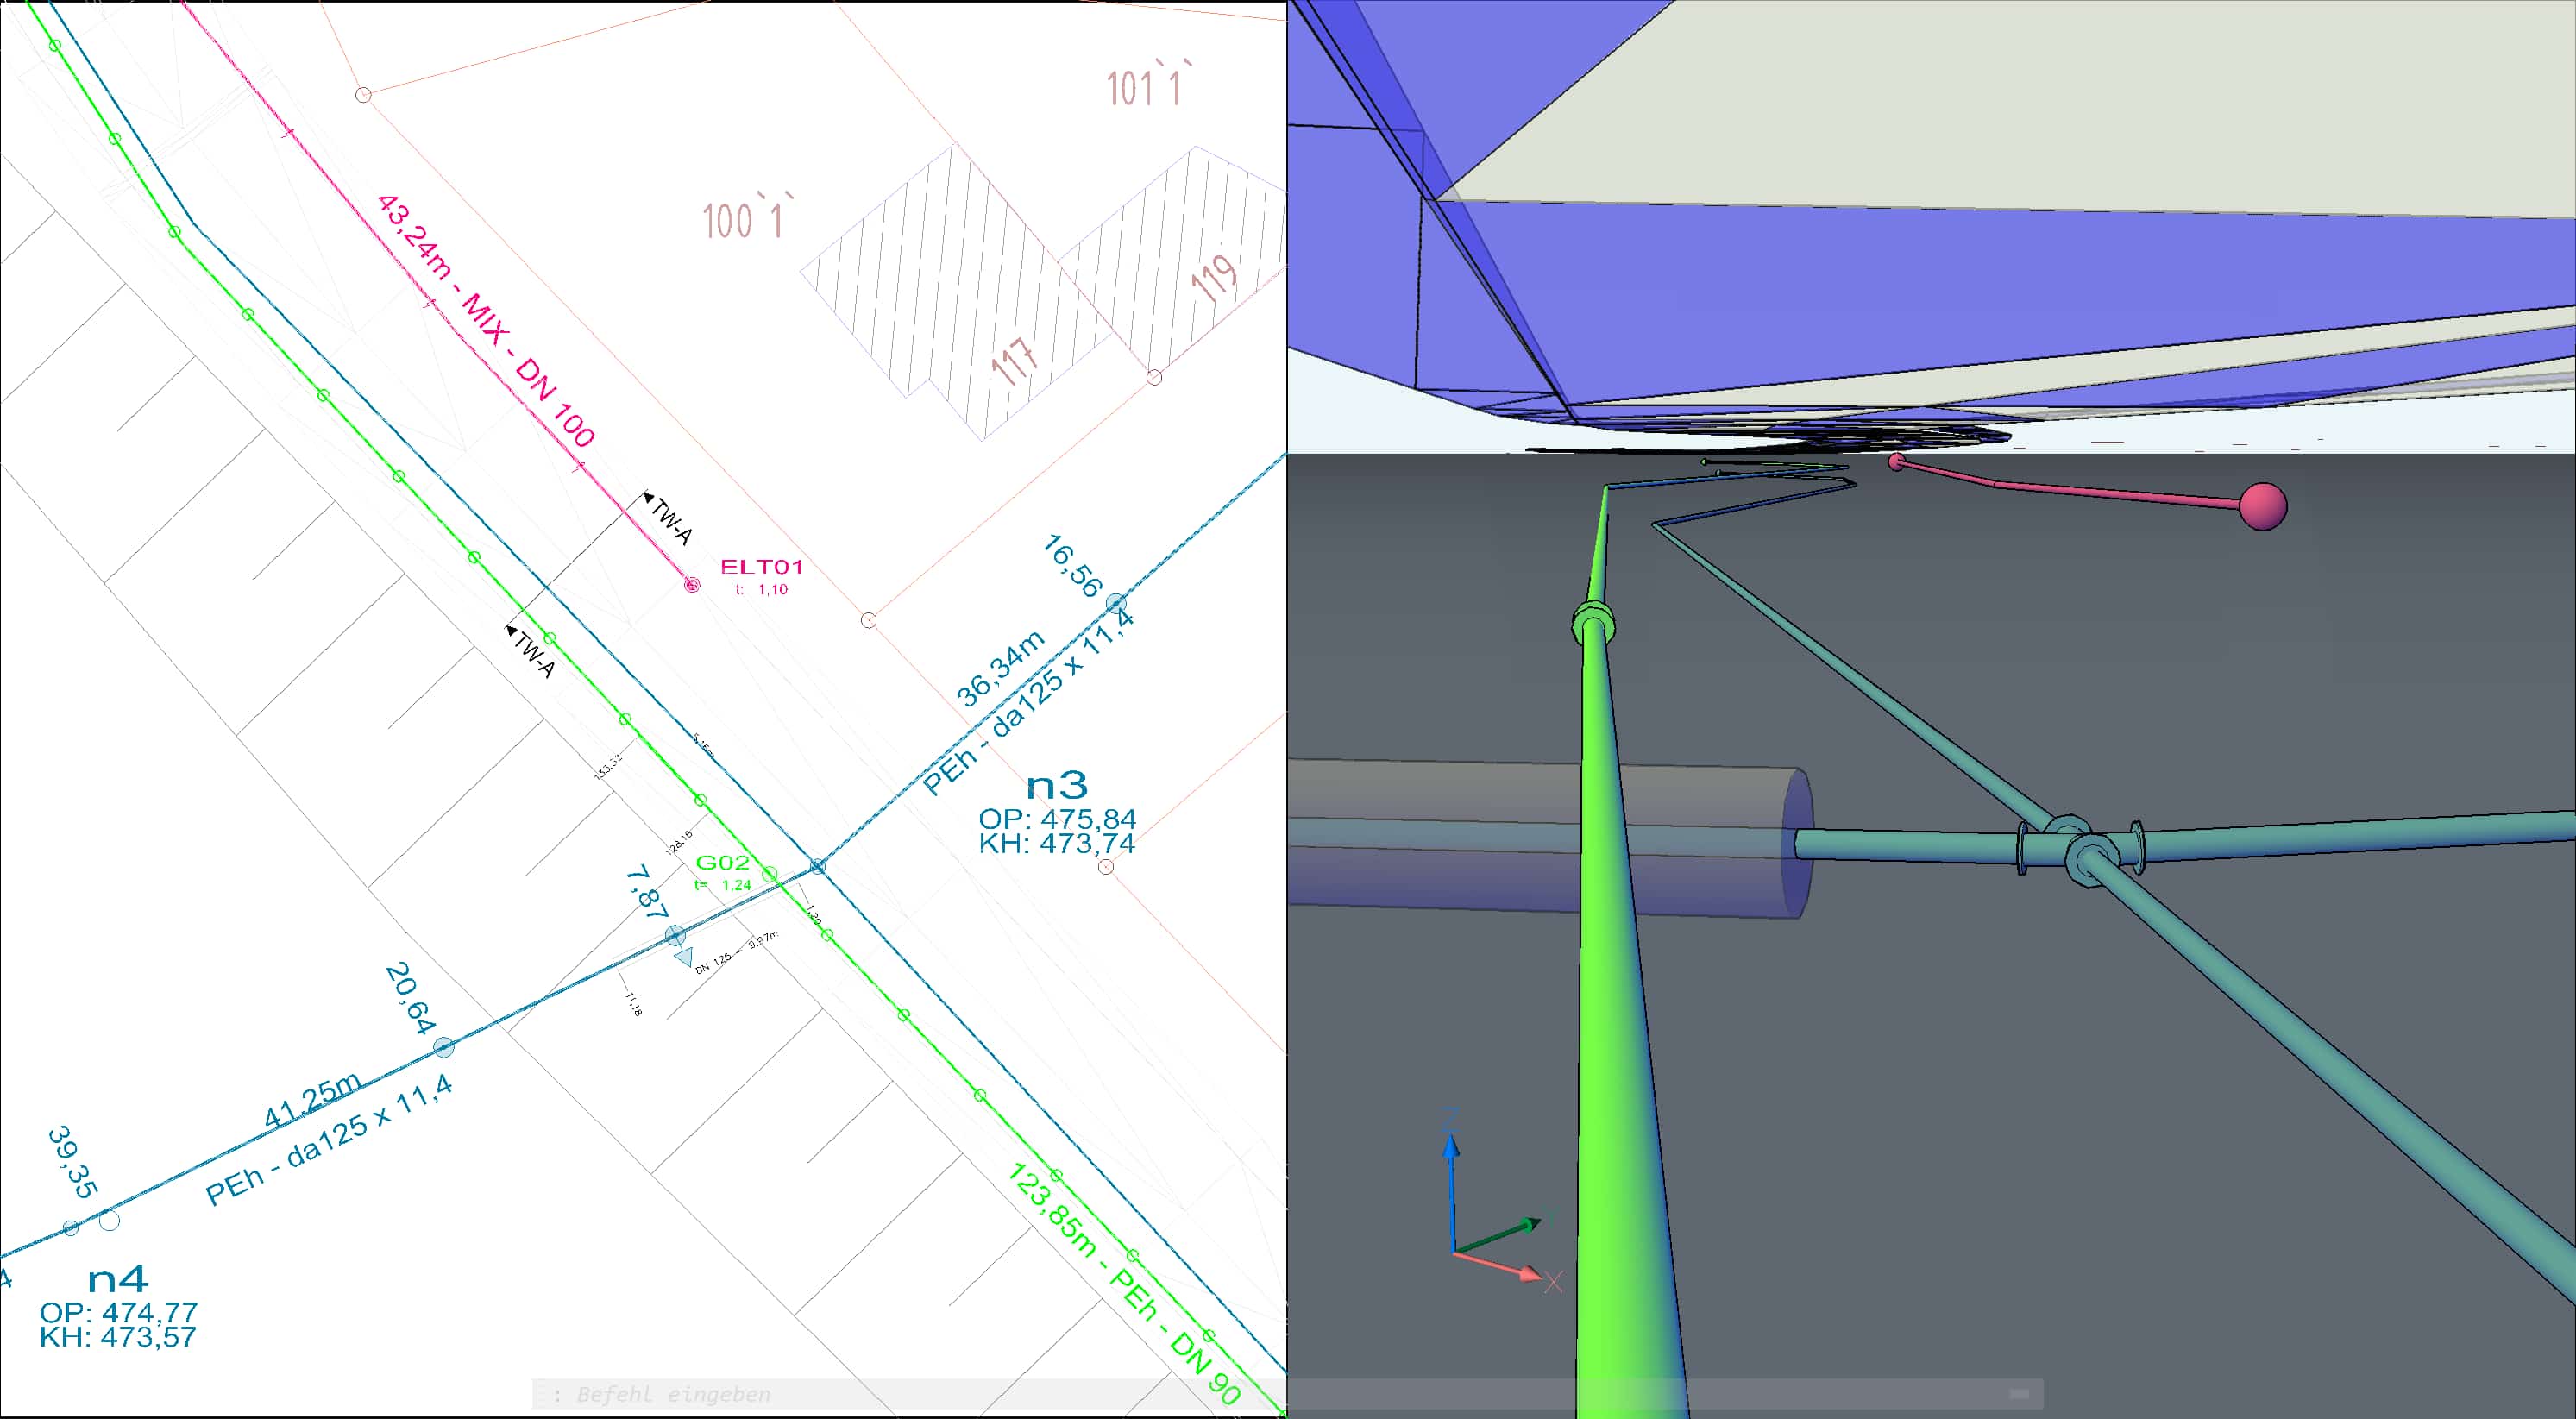This screenshot has width=2576, height=1419.
Task: Select the green '123,85m - PEh - DN 90' label
Action: pos(1125,1285)
